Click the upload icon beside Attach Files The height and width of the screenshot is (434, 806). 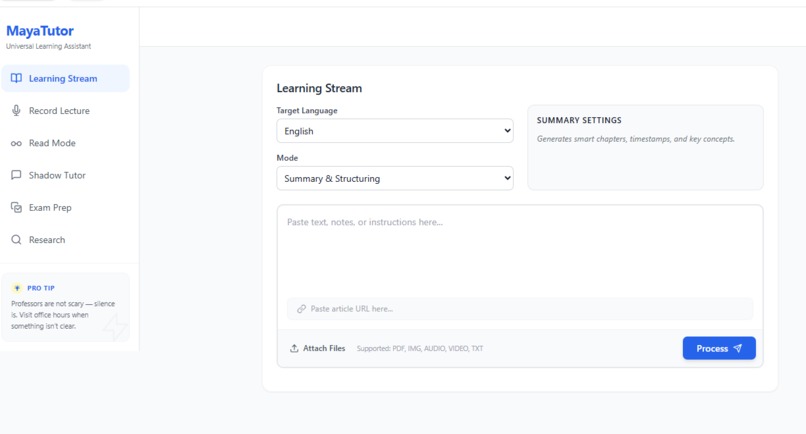tap(294, 348)
